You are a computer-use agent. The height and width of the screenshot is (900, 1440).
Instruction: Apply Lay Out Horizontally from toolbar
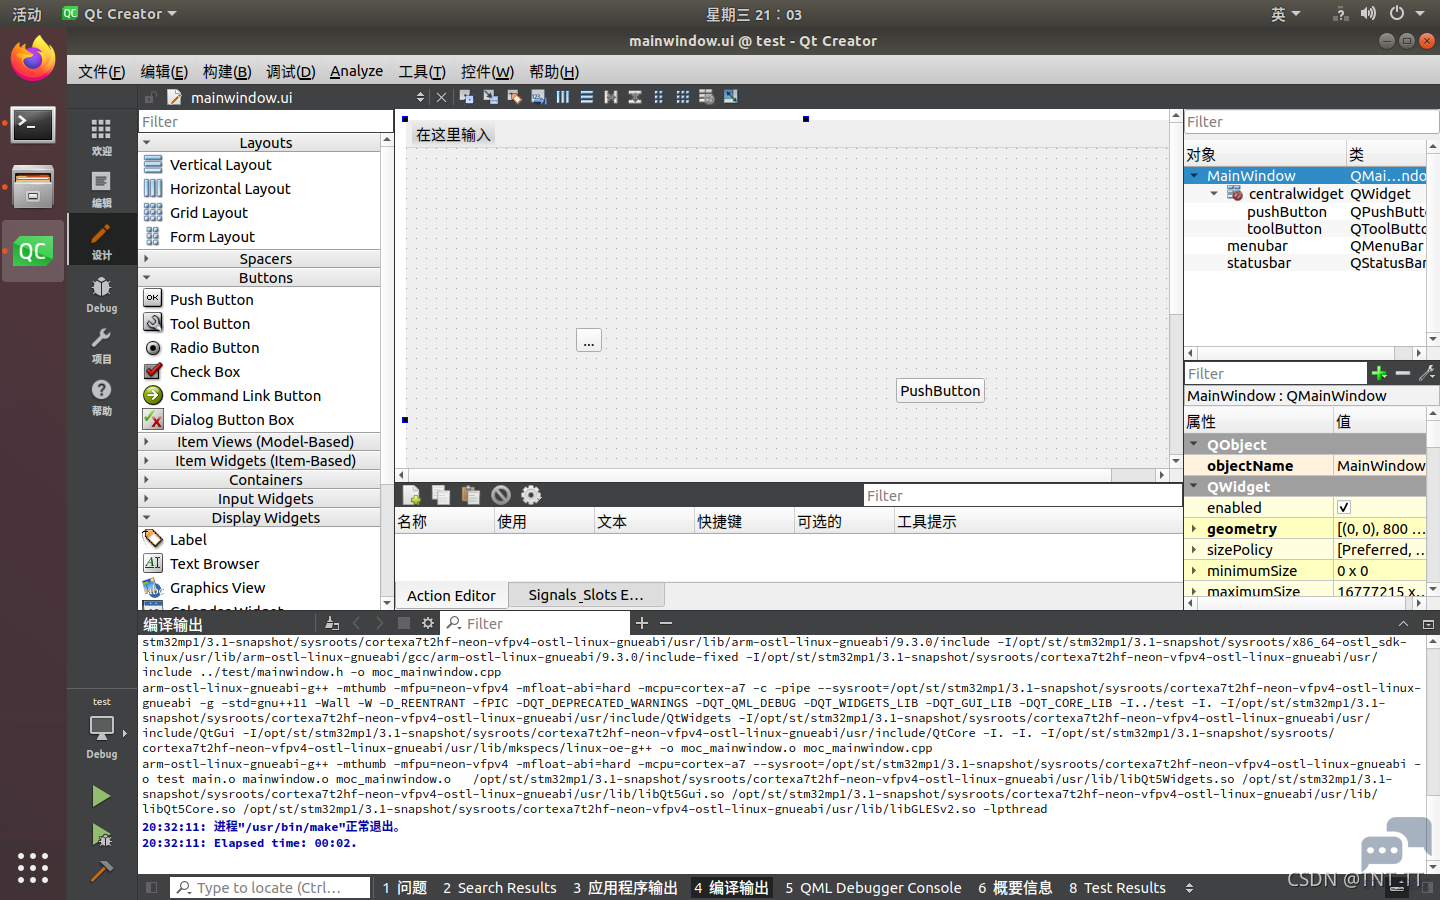point(563,97)
